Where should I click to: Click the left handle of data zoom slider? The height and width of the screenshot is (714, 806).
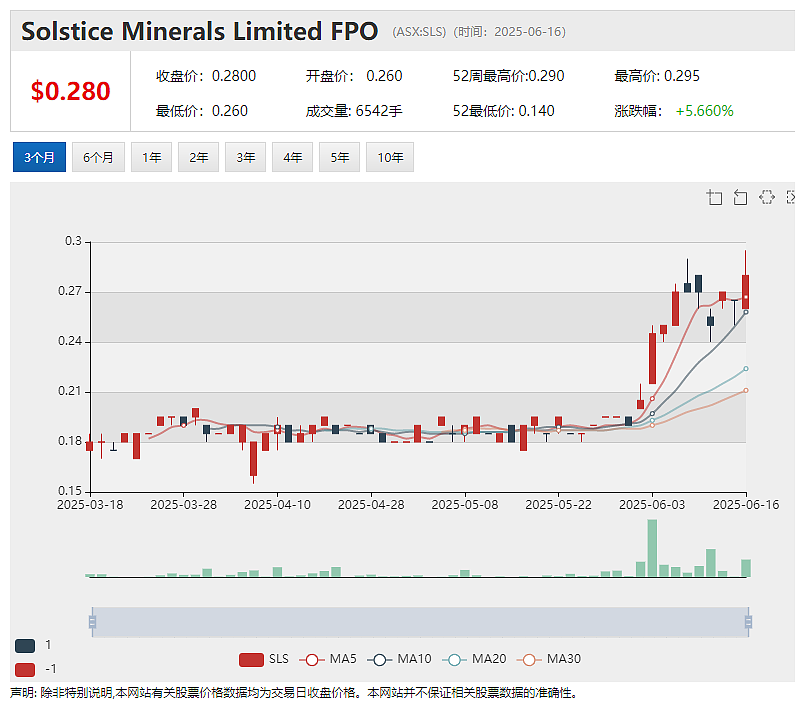pos(93,622)
